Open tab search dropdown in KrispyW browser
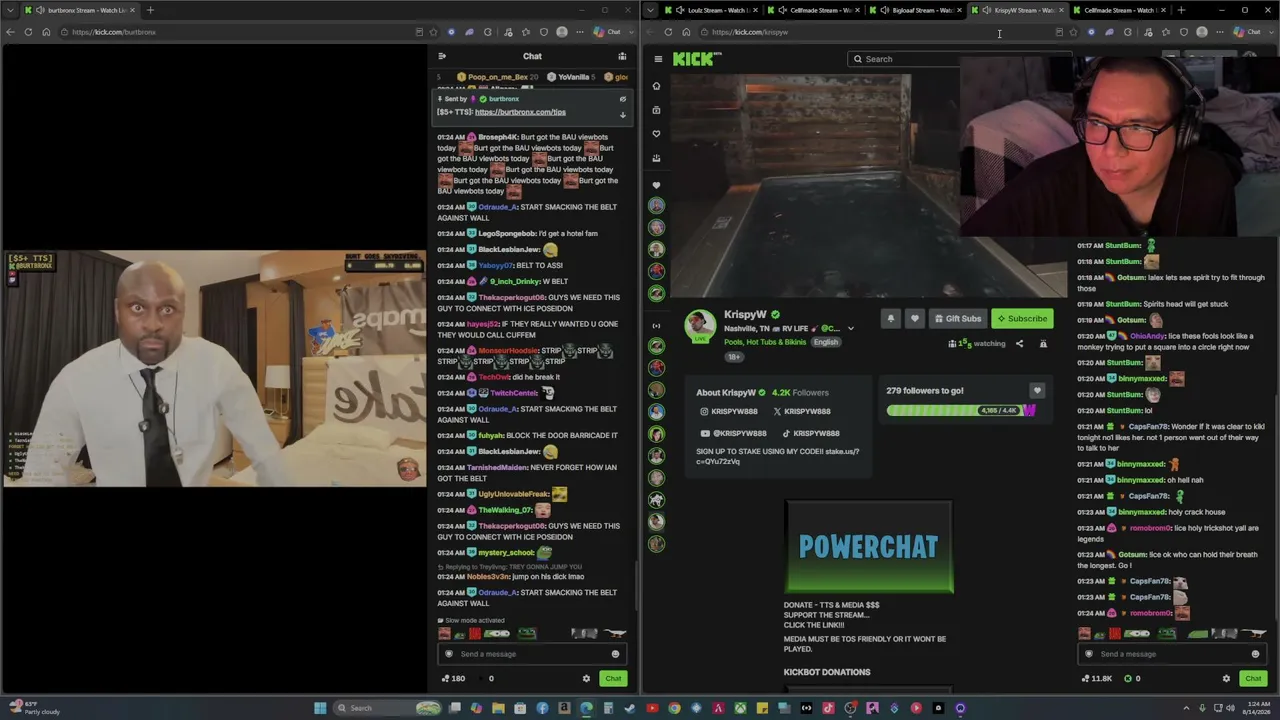 click(651, 10)
